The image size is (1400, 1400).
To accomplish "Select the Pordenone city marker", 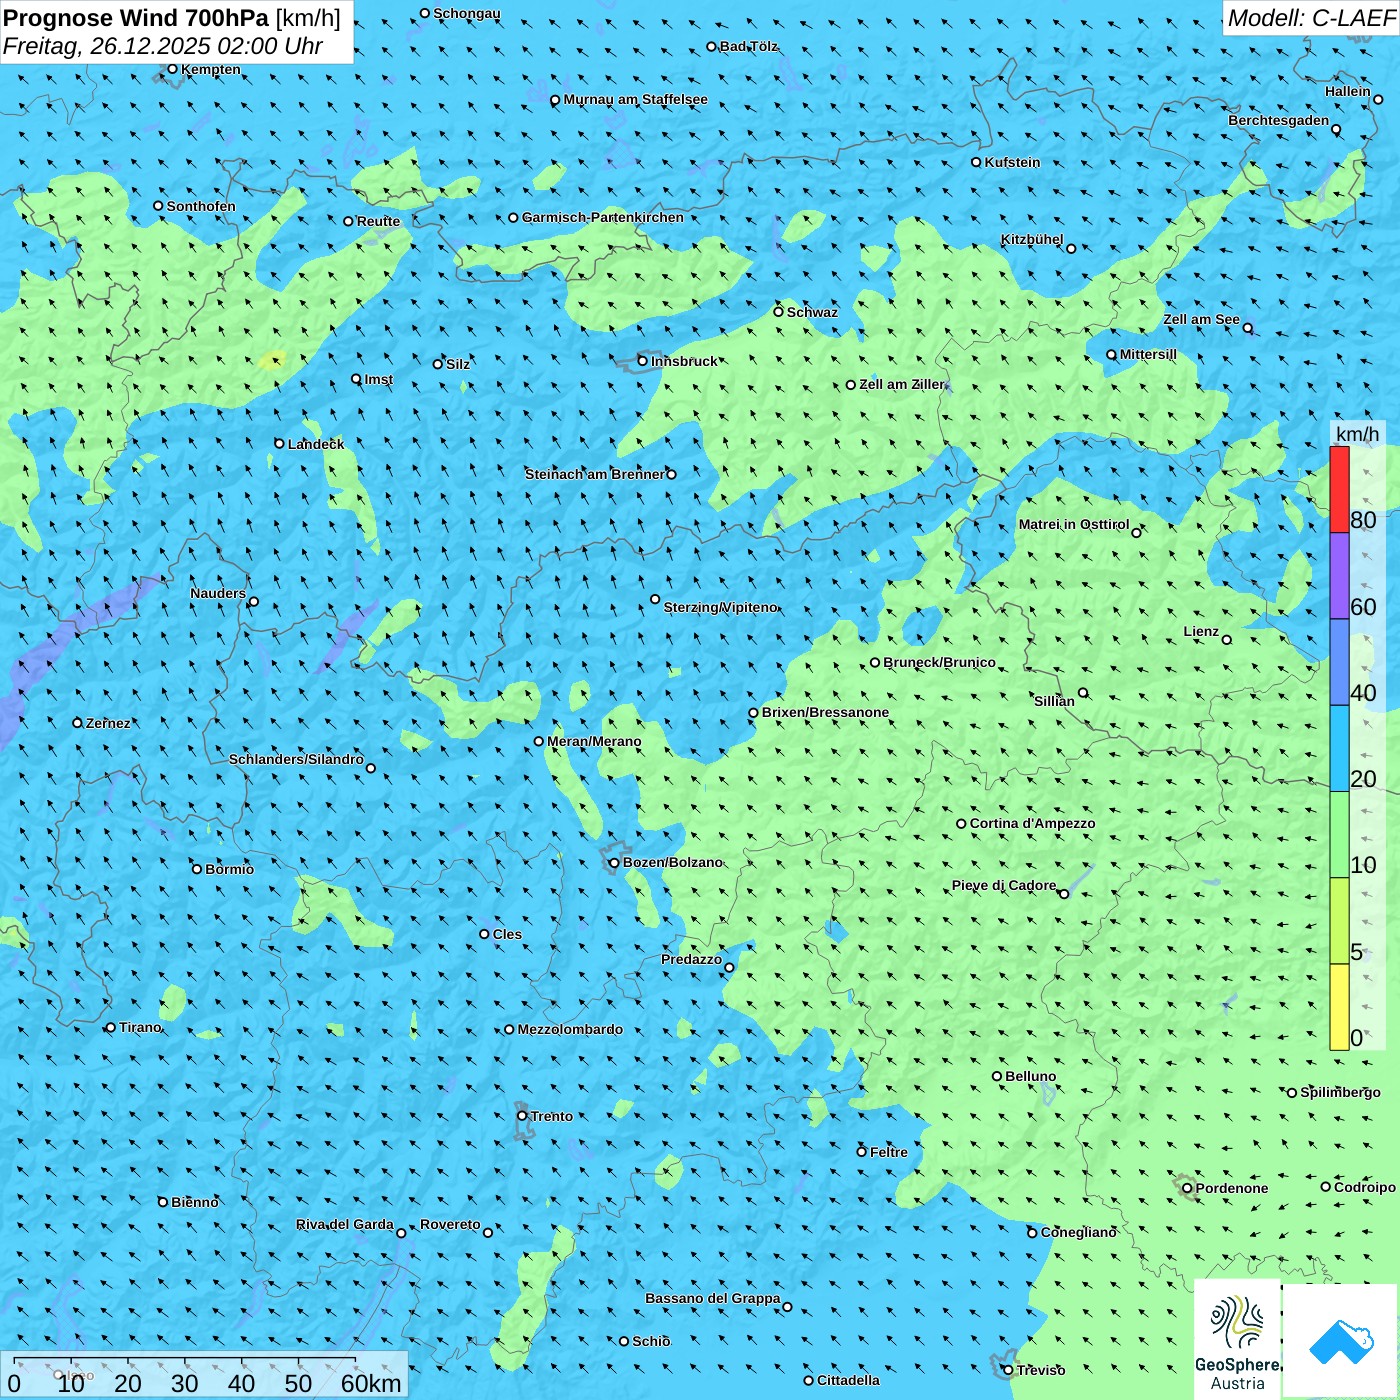I will 1188,1188.
